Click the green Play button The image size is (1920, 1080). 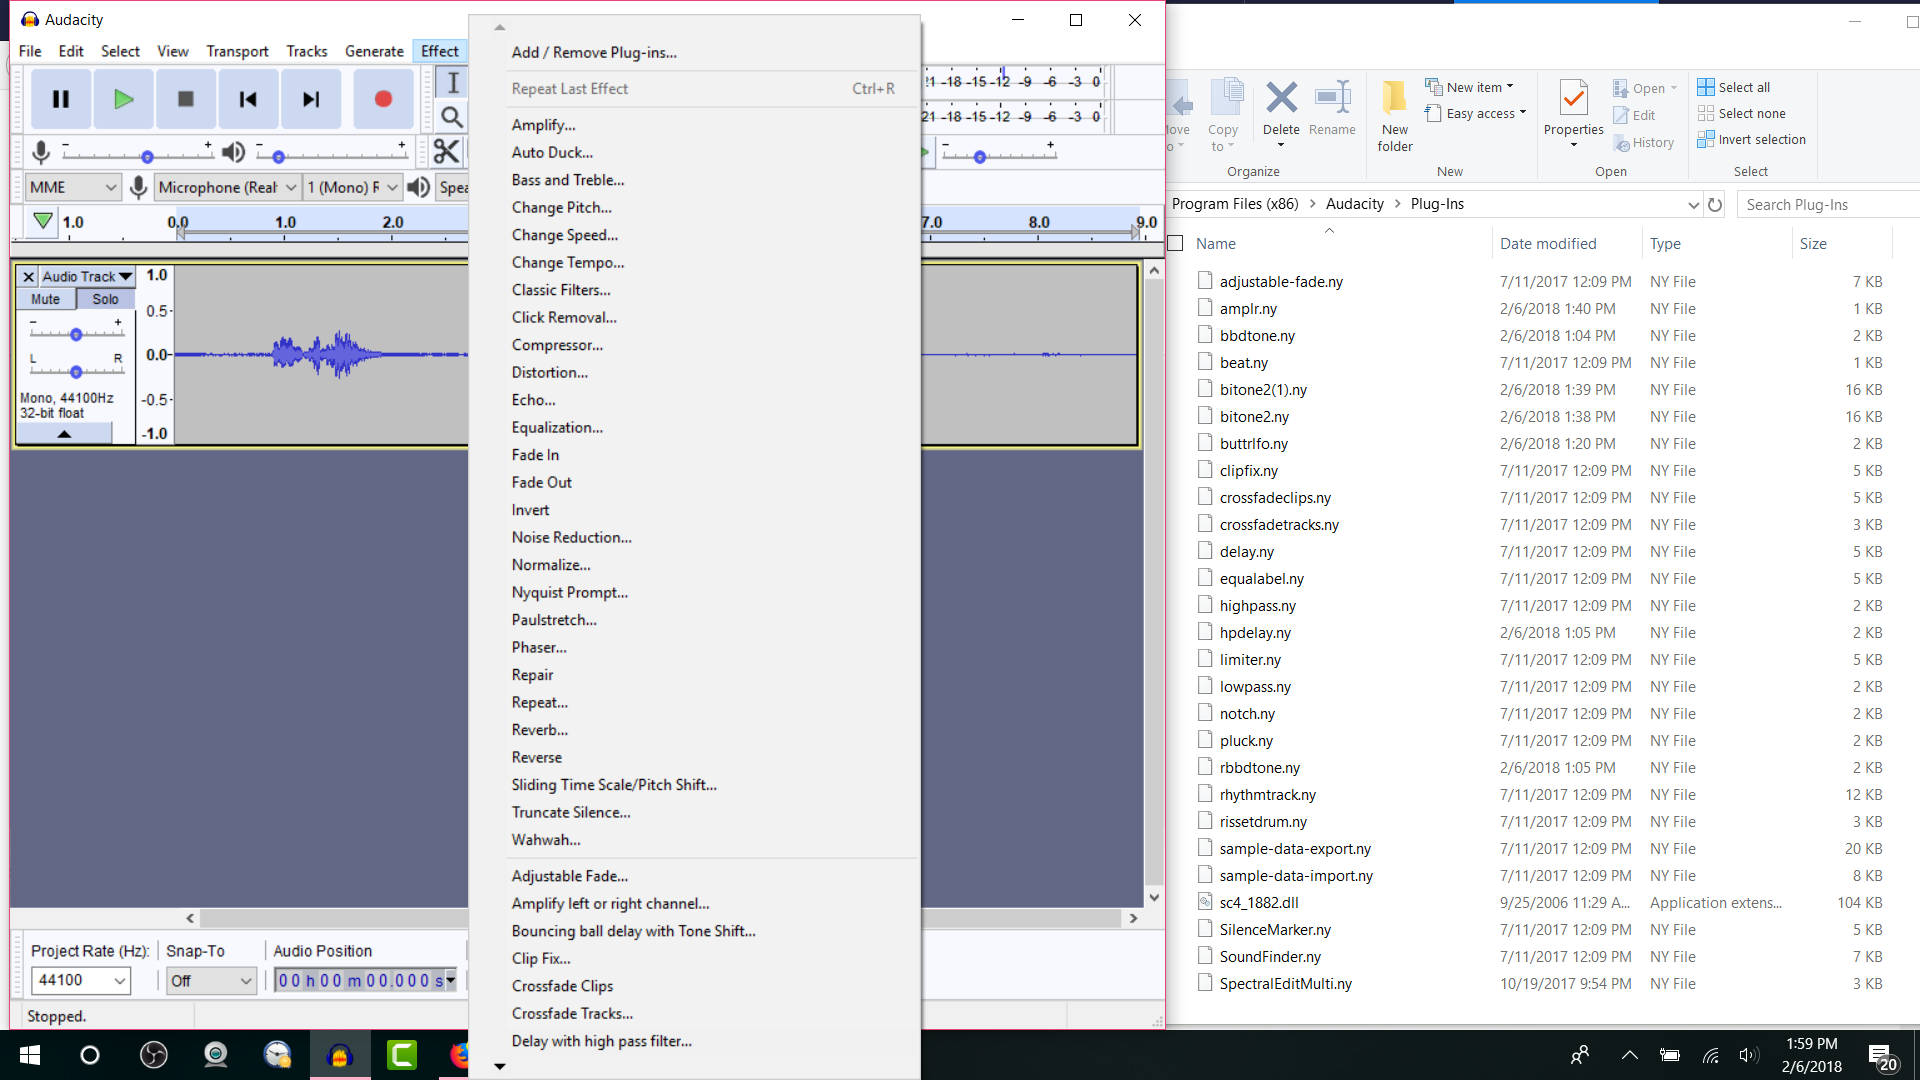123,99
